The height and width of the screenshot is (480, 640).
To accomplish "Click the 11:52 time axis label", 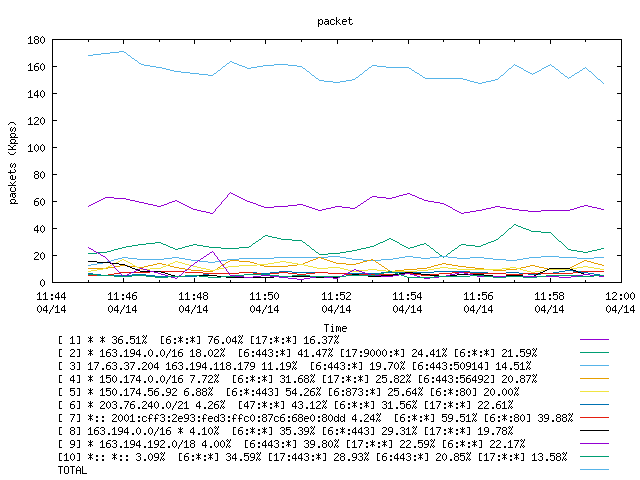I will tap(336, 302).
